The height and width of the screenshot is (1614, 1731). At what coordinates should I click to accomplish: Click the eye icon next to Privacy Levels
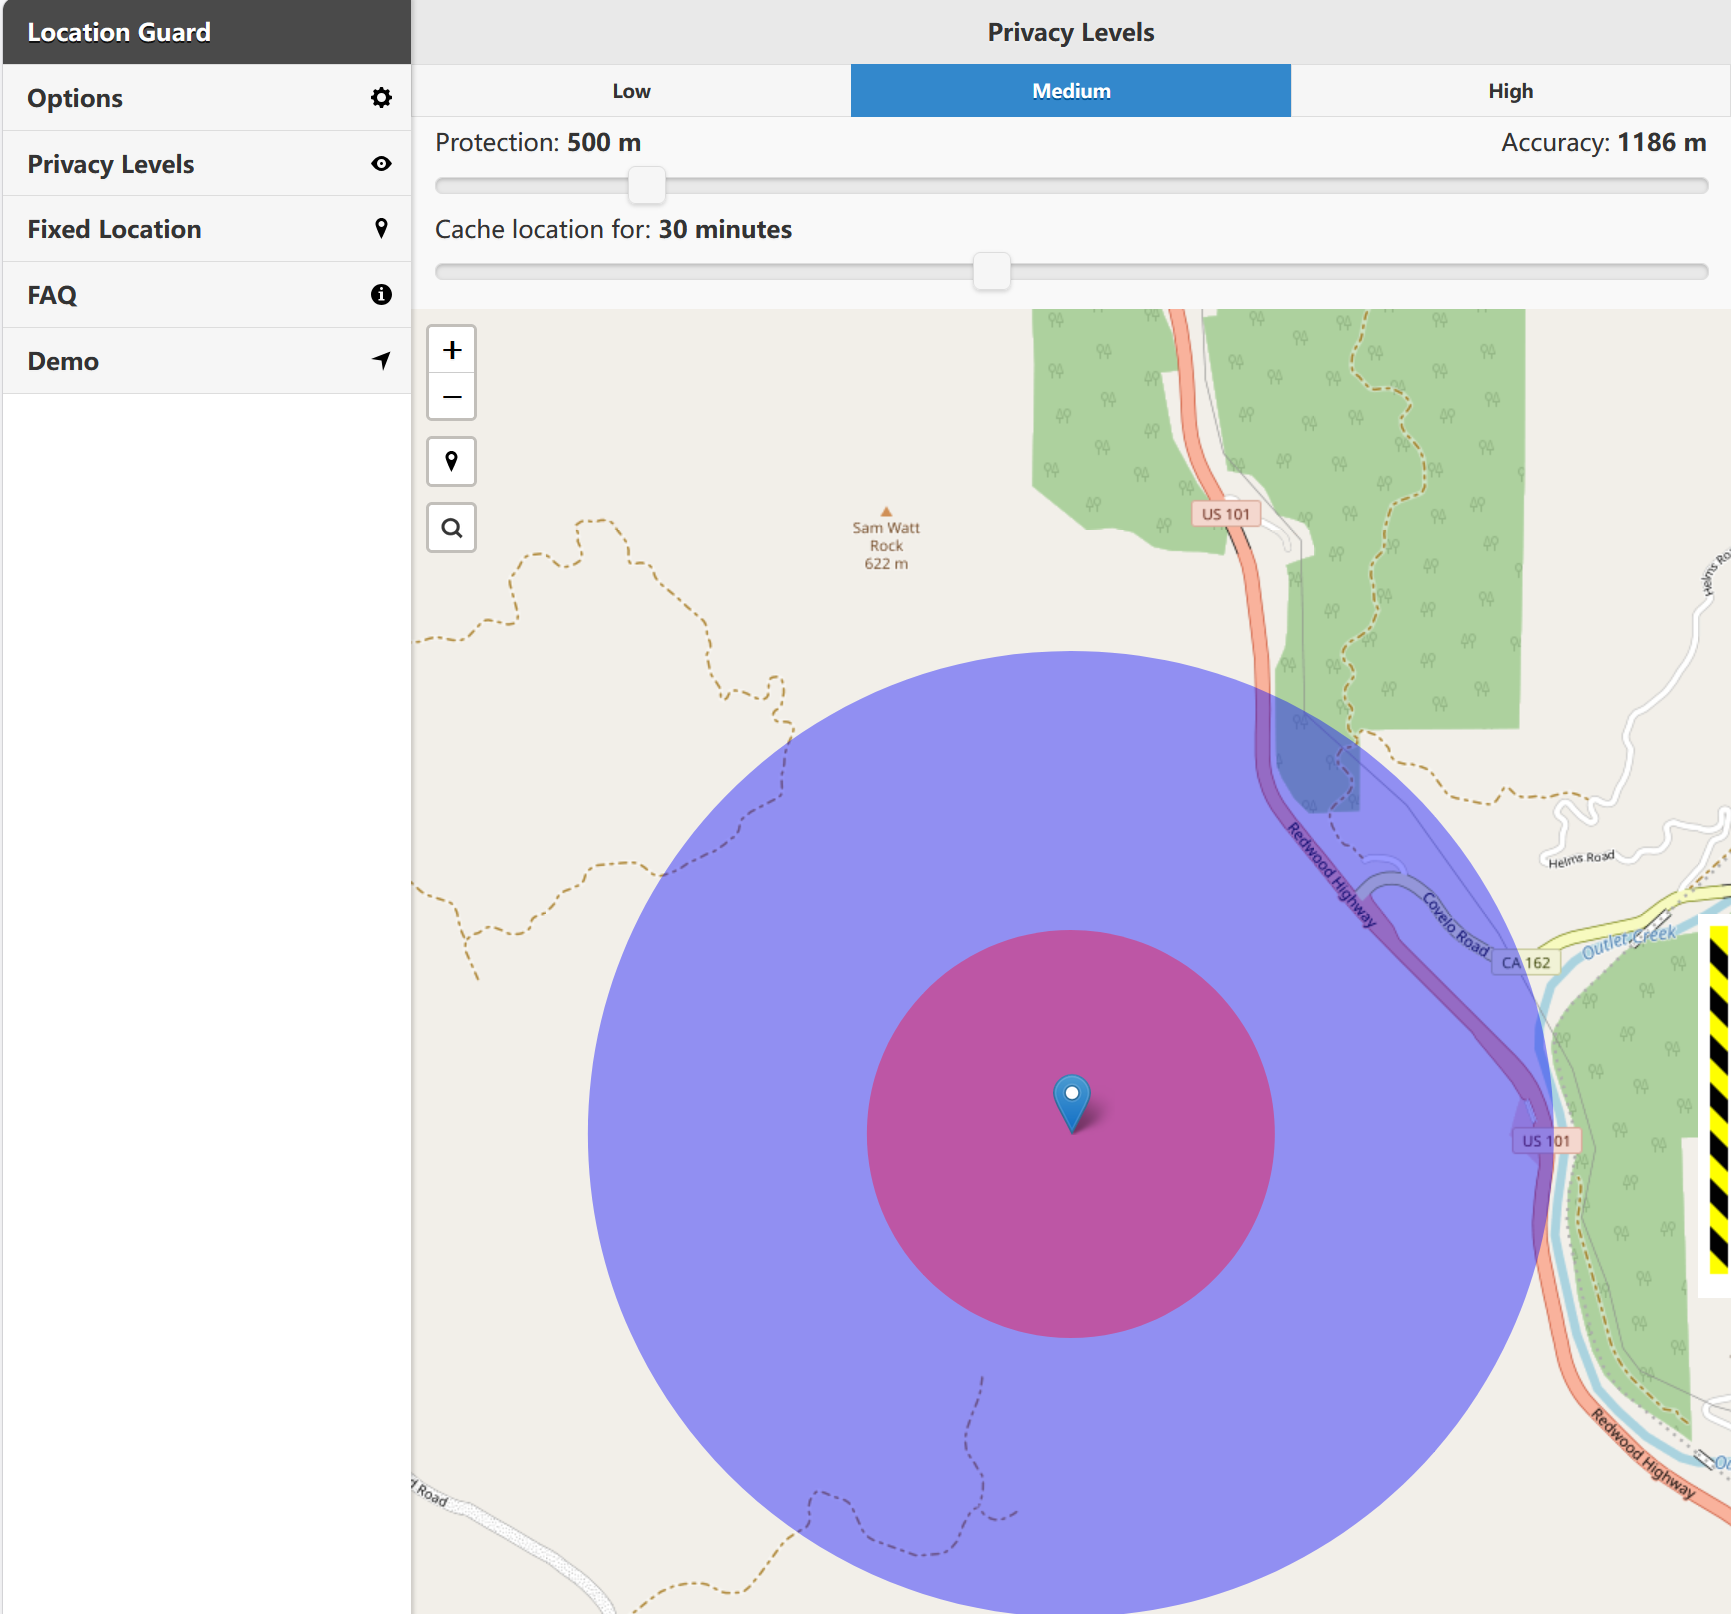pos(381,164)
